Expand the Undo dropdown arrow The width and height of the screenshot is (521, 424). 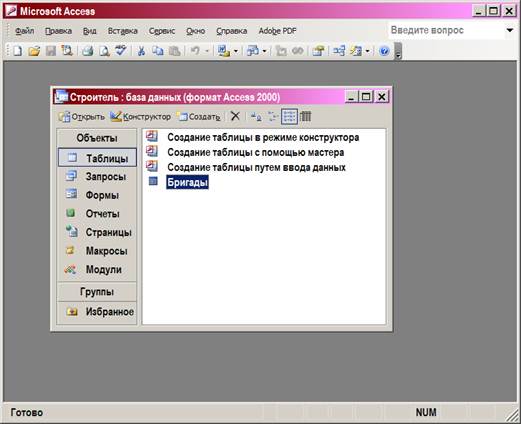pyautogui.click(x=207, y=51)
